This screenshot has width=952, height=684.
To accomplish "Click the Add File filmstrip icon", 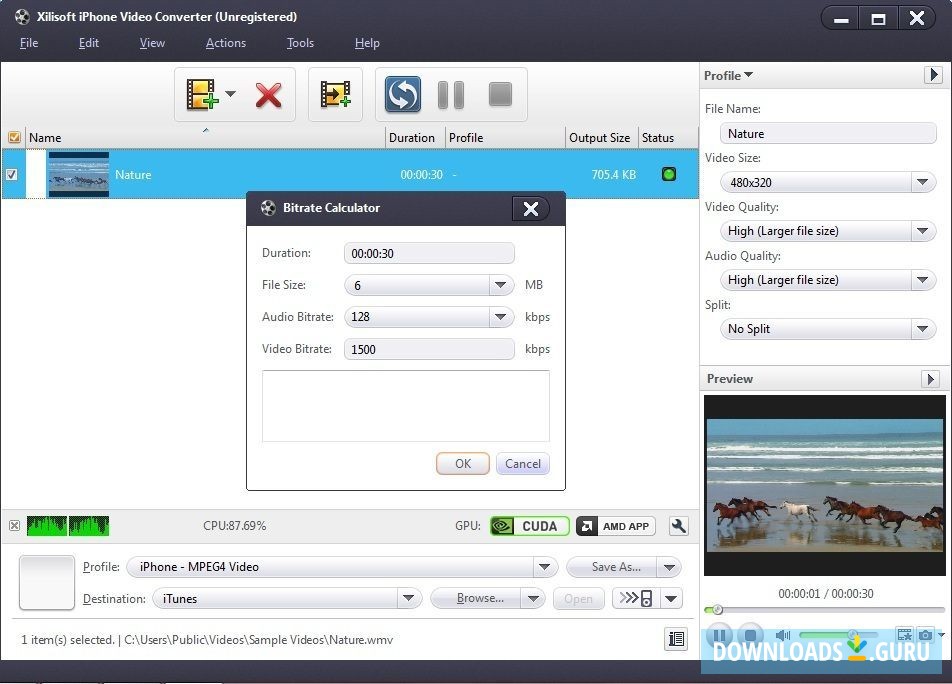I will pos(202,95).
